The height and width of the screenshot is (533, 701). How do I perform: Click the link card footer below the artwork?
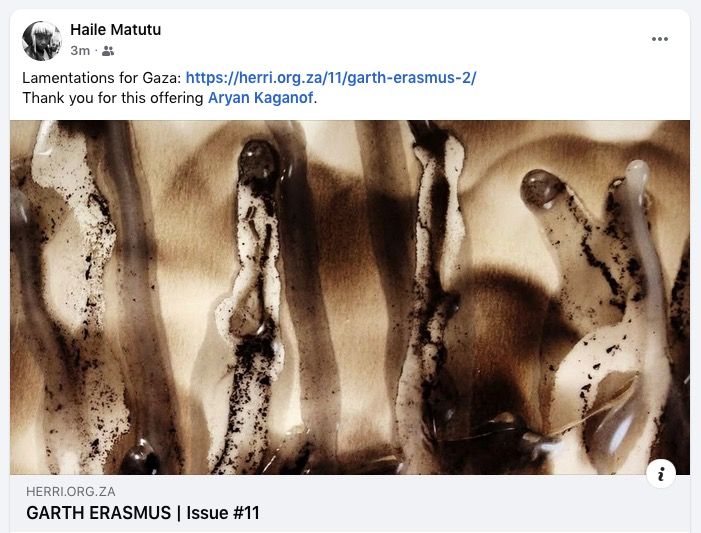[350, 503]
